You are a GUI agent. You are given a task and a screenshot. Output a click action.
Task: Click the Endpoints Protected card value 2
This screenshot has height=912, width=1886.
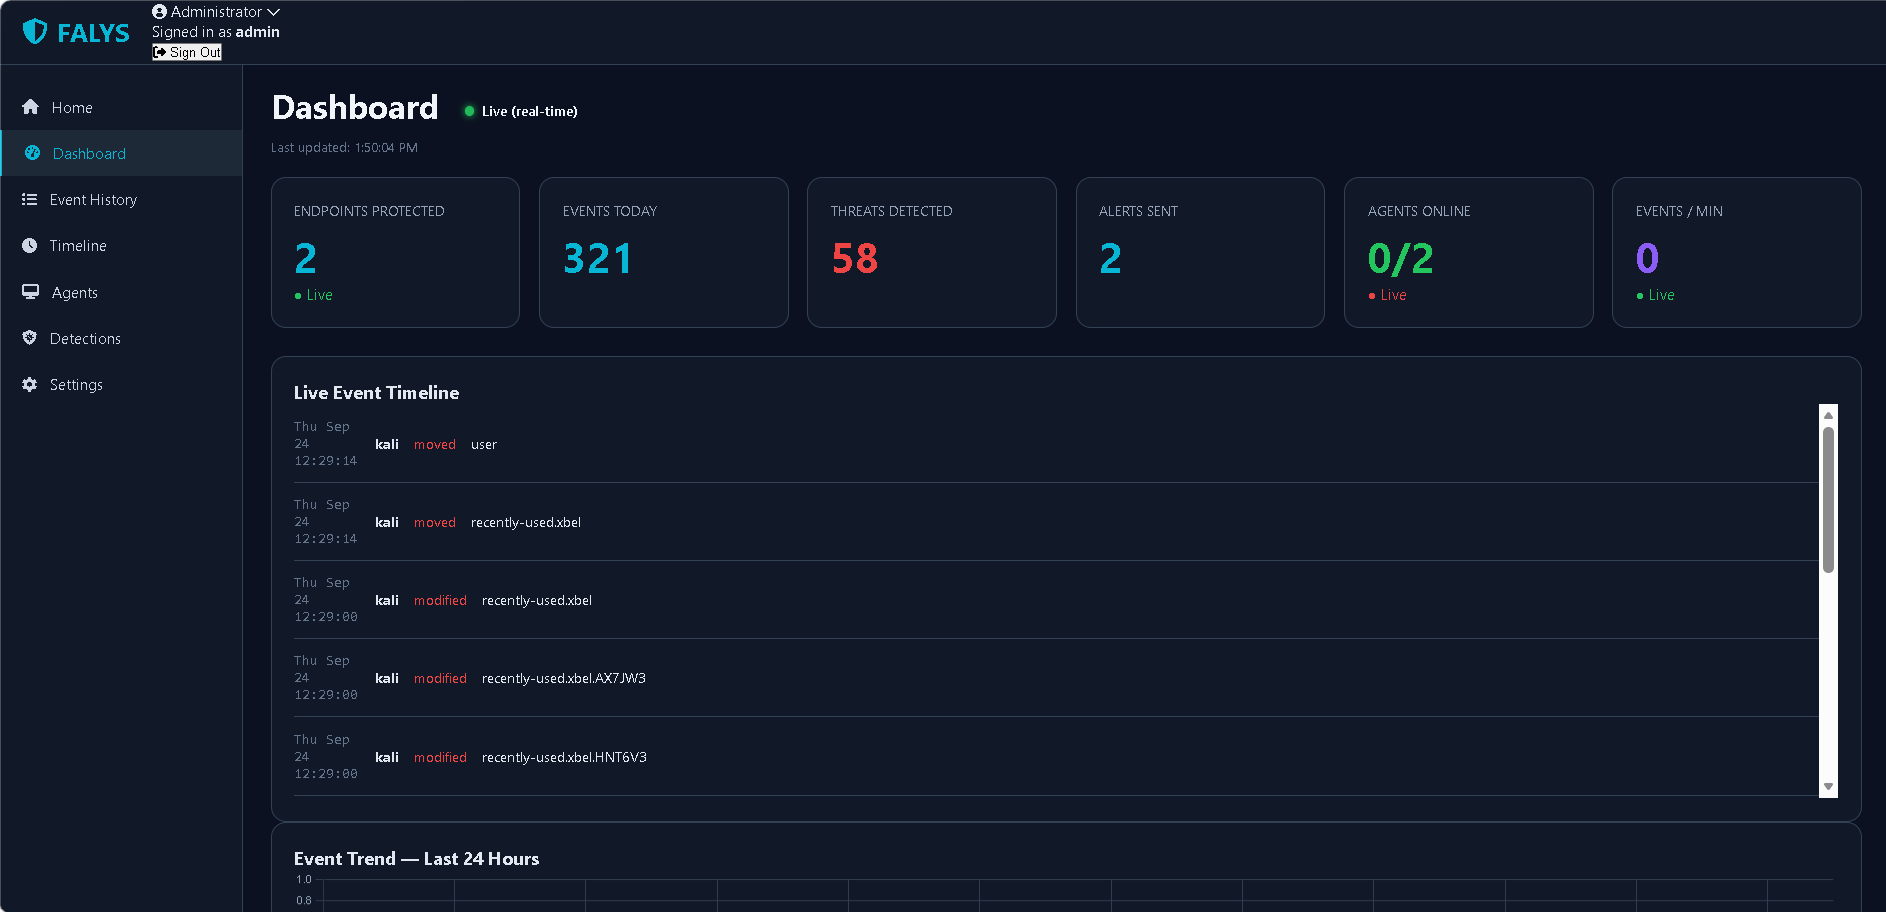(306, 259)
